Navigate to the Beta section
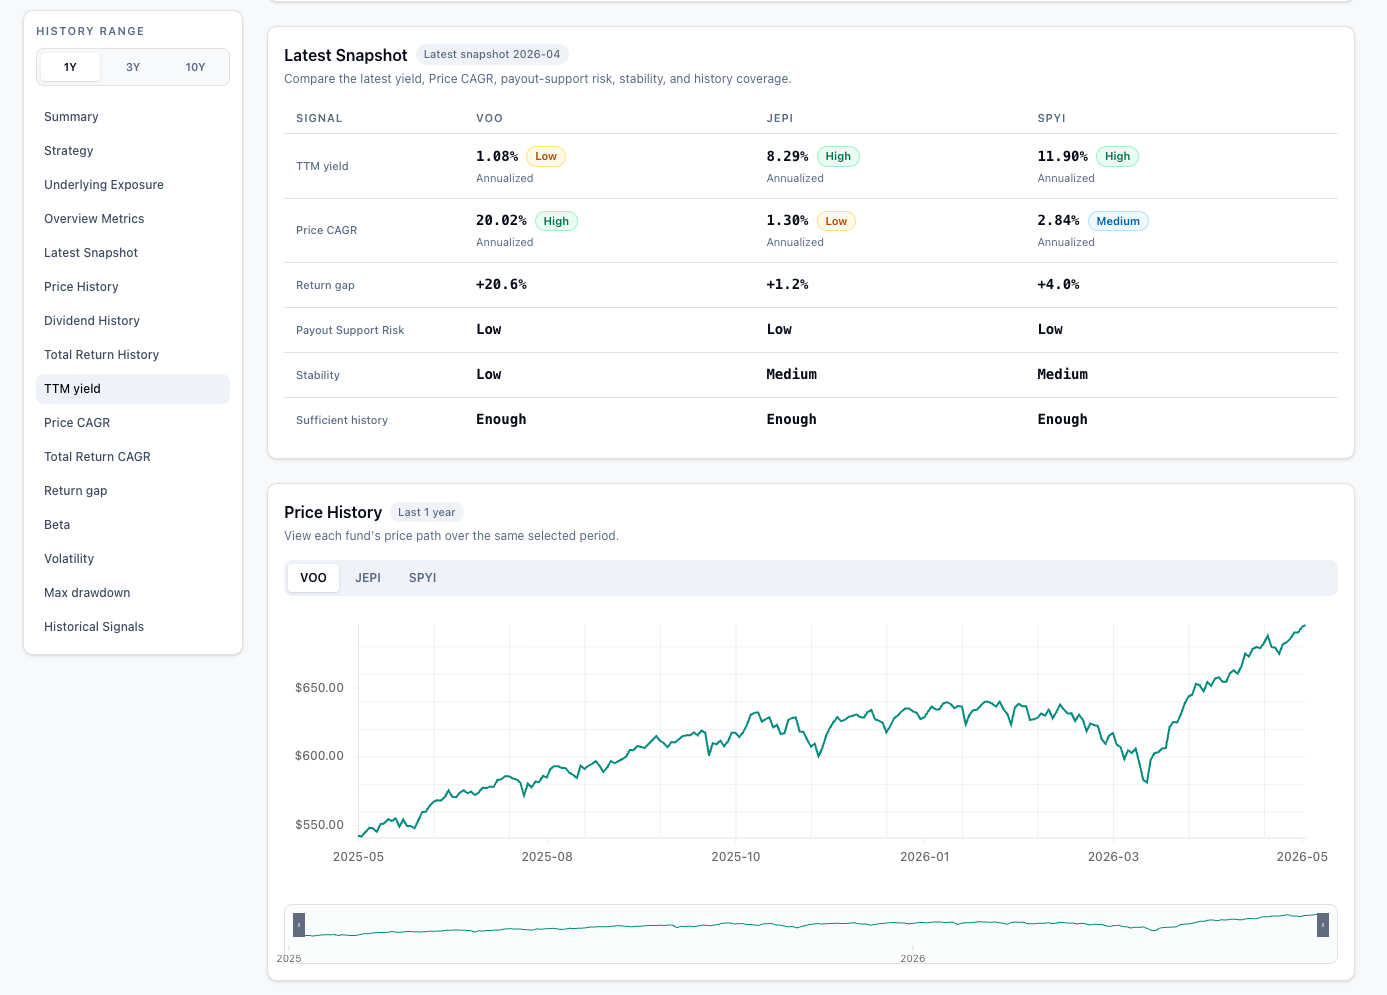 pos(133,525)
